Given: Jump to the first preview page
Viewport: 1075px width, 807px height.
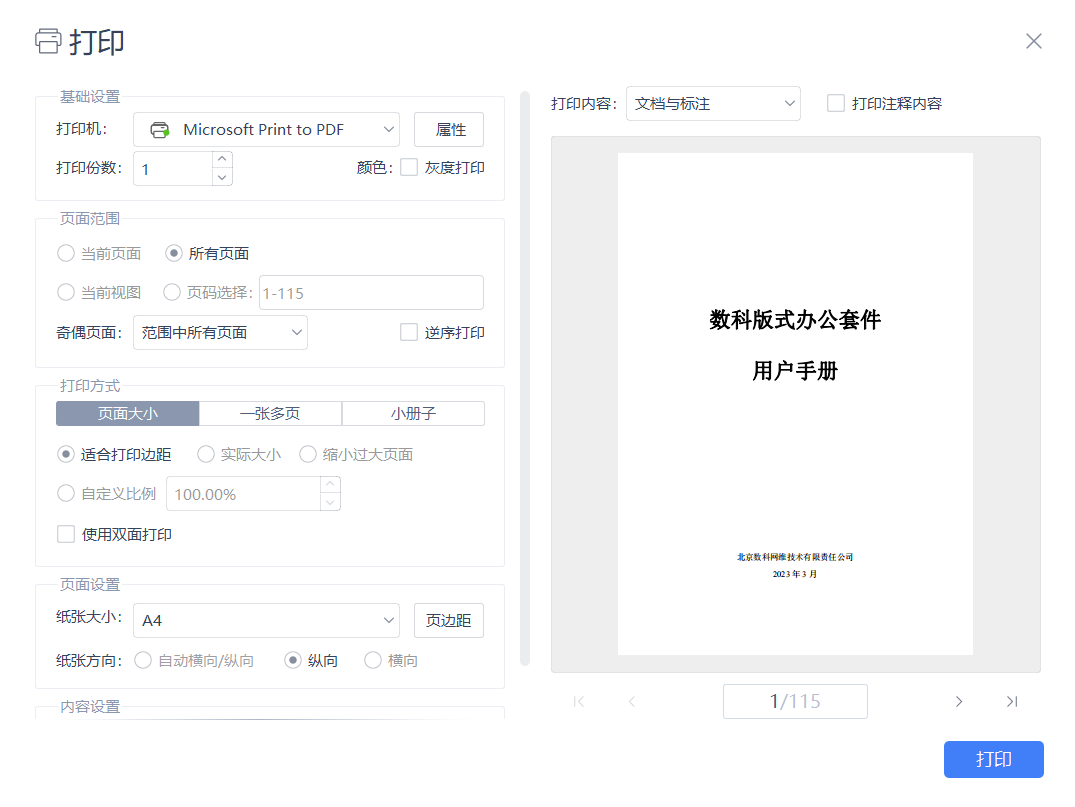Looking at the screenshot, I should 579,702.
